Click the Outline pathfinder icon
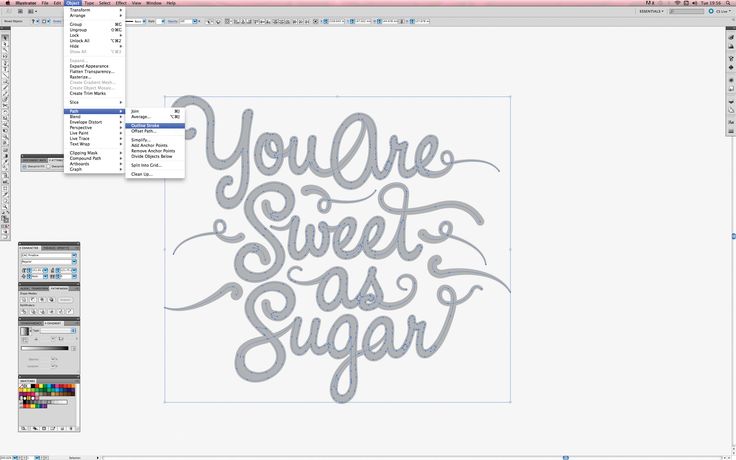 [x=60, y=311]
